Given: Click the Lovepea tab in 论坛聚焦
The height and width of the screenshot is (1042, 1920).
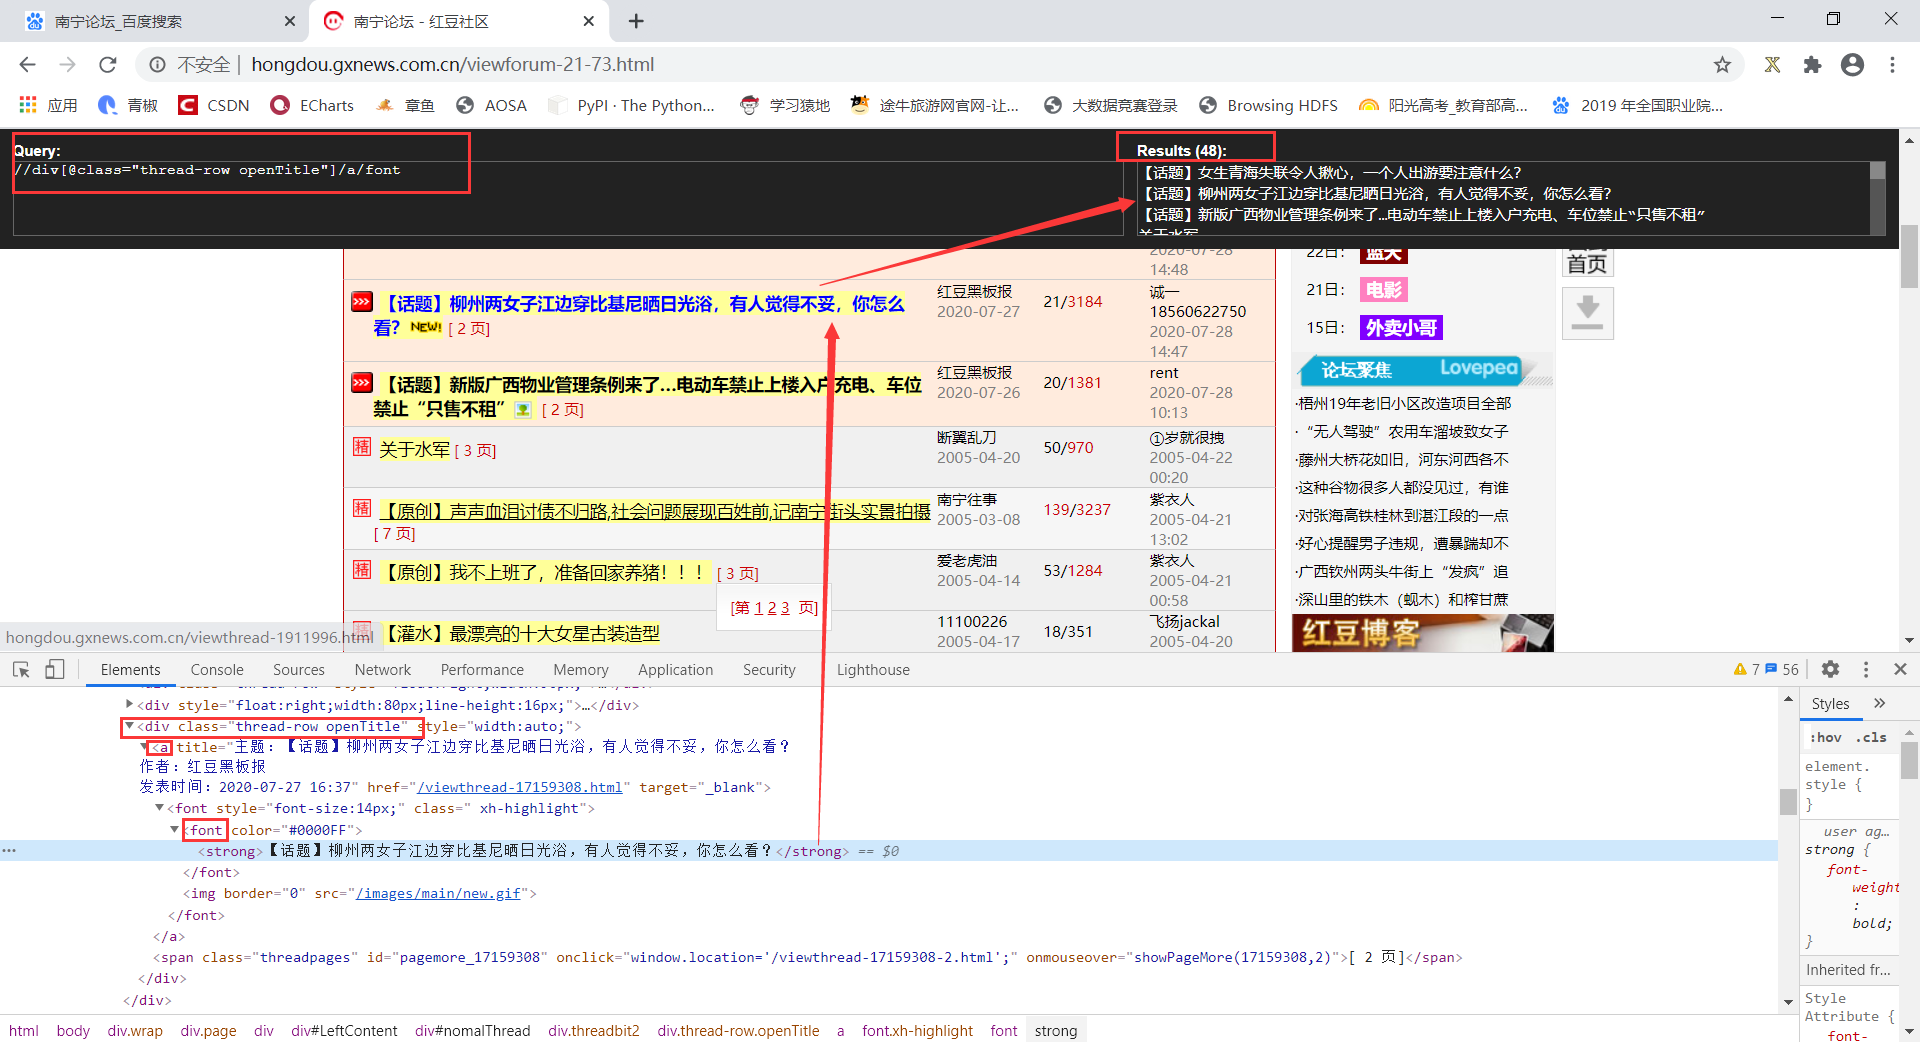Looking at the screenshot, I should [1478, 368].
